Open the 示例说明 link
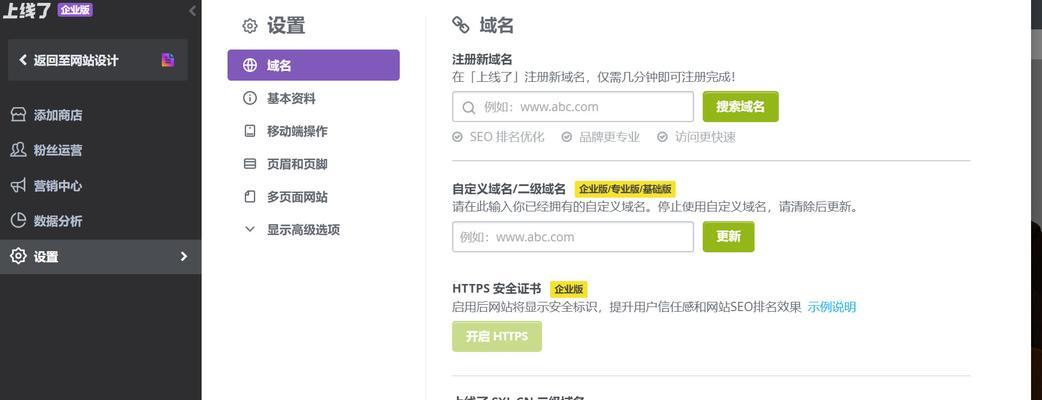Image resolution: width=1042 pixels, height=400 pixels. click(x=831, y=307)
